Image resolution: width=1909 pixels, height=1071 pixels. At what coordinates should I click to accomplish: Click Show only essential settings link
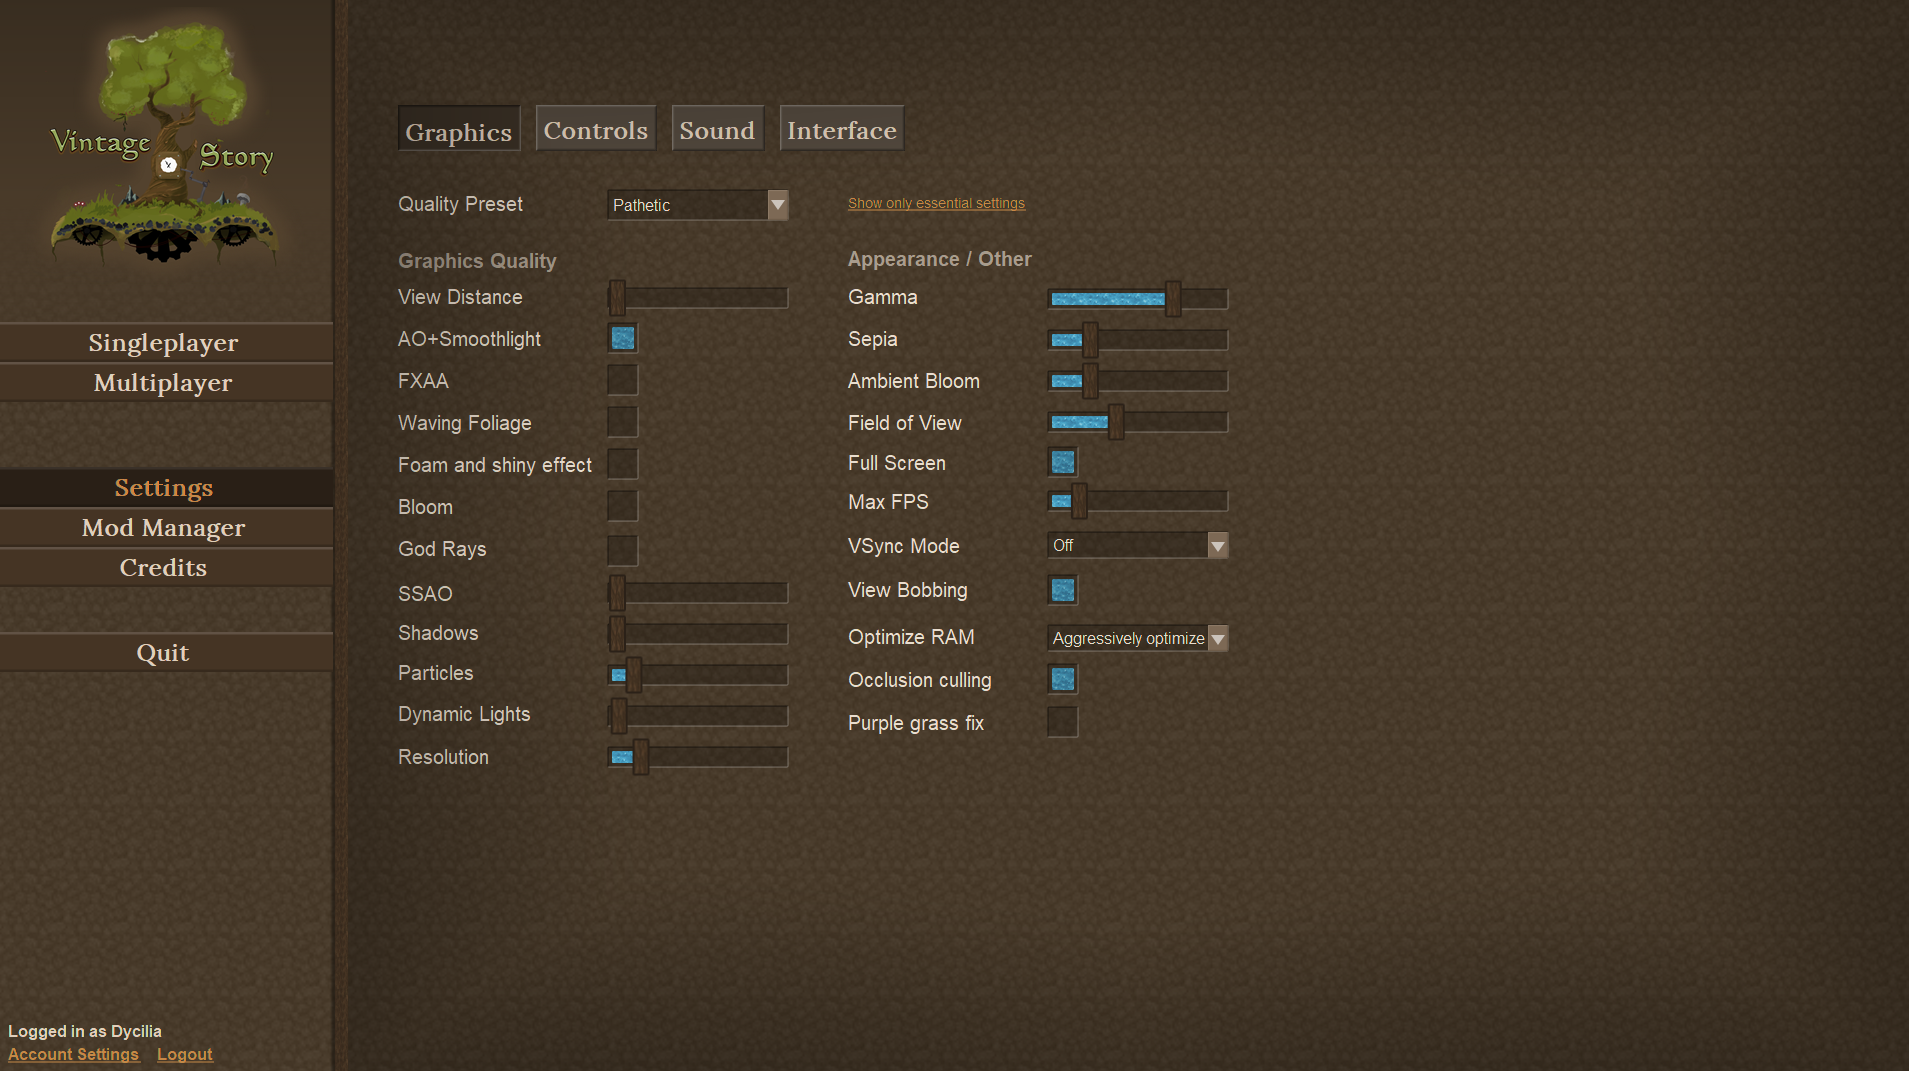(x=936, y=203)
